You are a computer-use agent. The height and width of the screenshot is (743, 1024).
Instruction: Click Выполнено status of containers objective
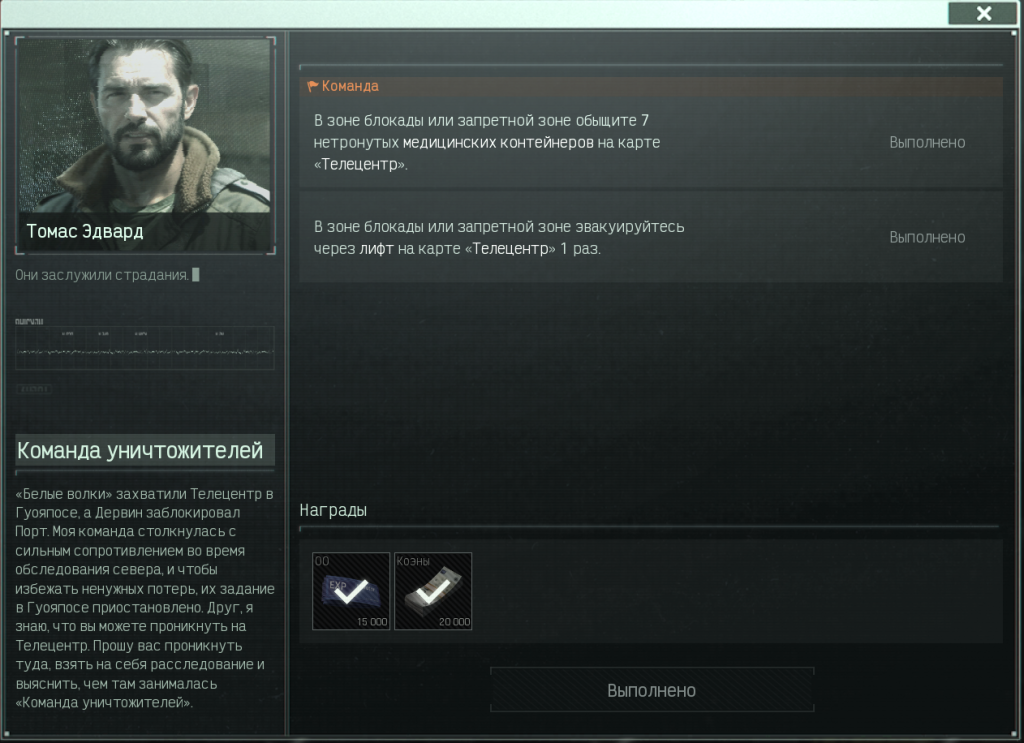coord(927,142)
